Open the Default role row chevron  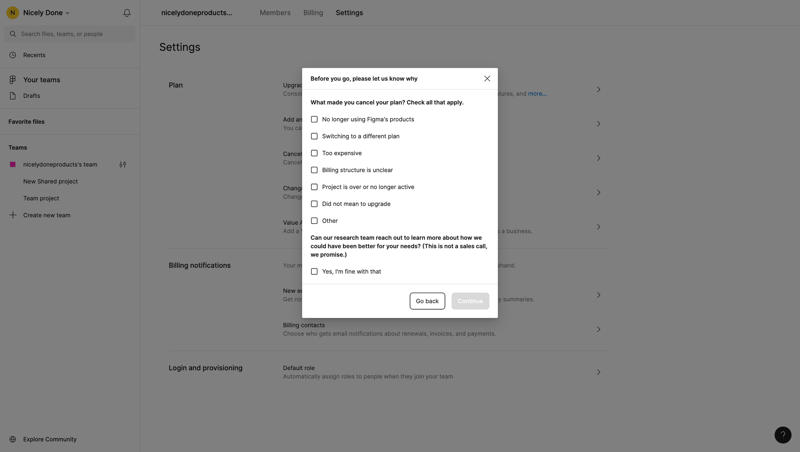[598, 372]
